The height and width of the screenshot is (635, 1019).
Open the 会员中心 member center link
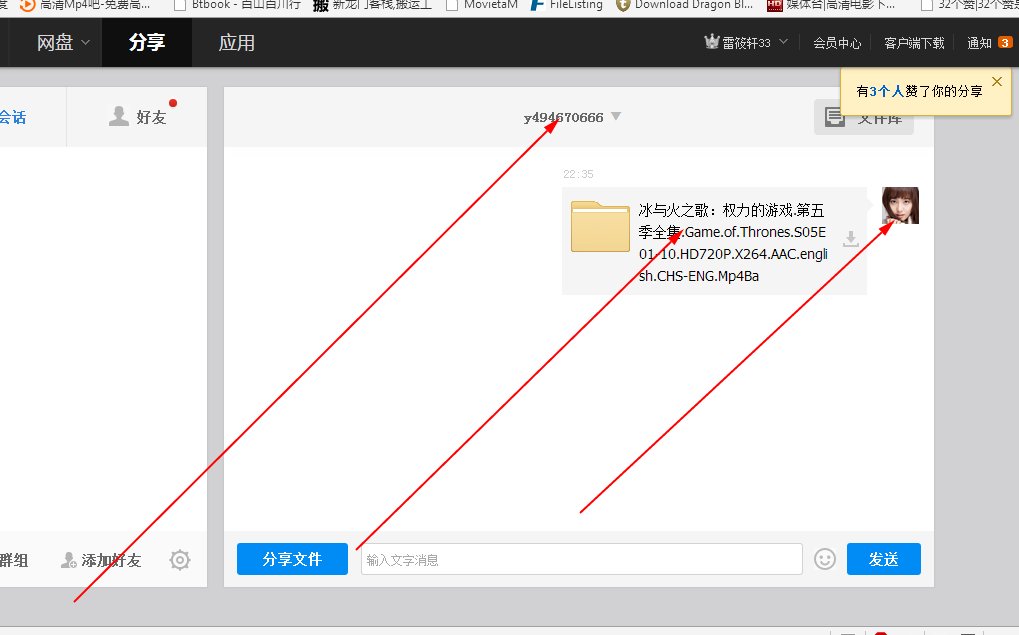point(836,43)
